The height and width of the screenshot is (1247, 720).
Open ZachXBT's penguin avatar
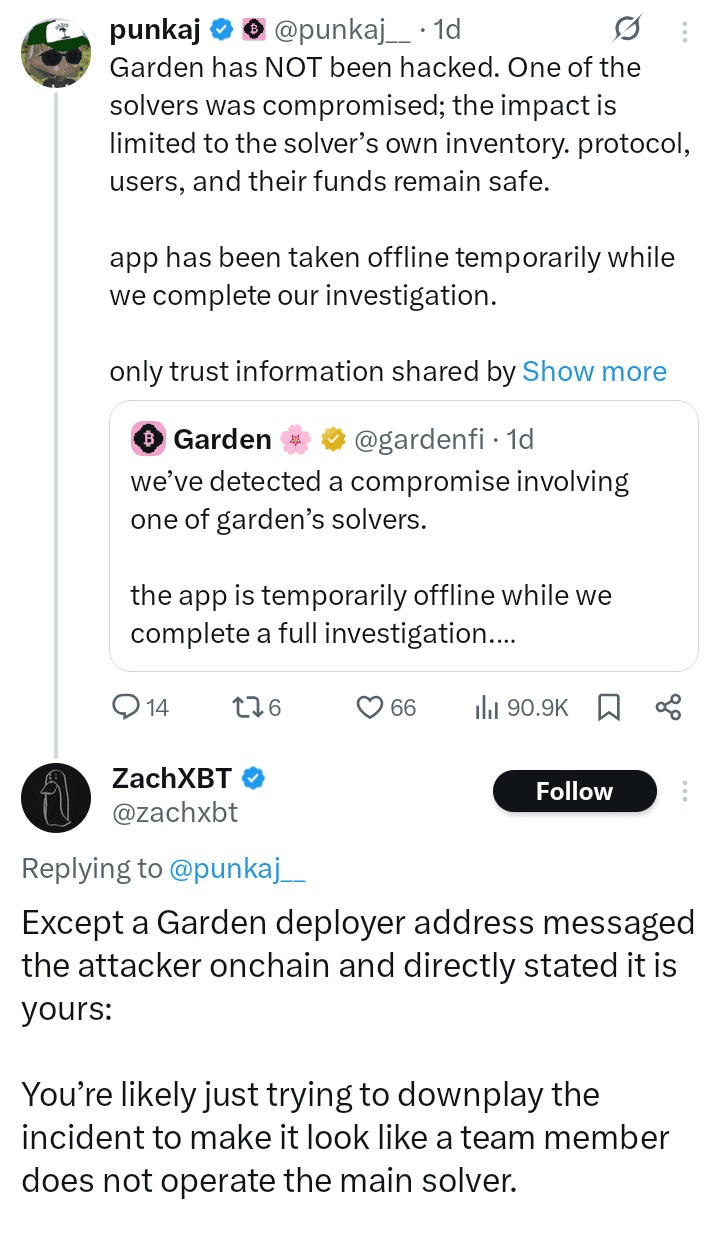click(x=57, y=796)
